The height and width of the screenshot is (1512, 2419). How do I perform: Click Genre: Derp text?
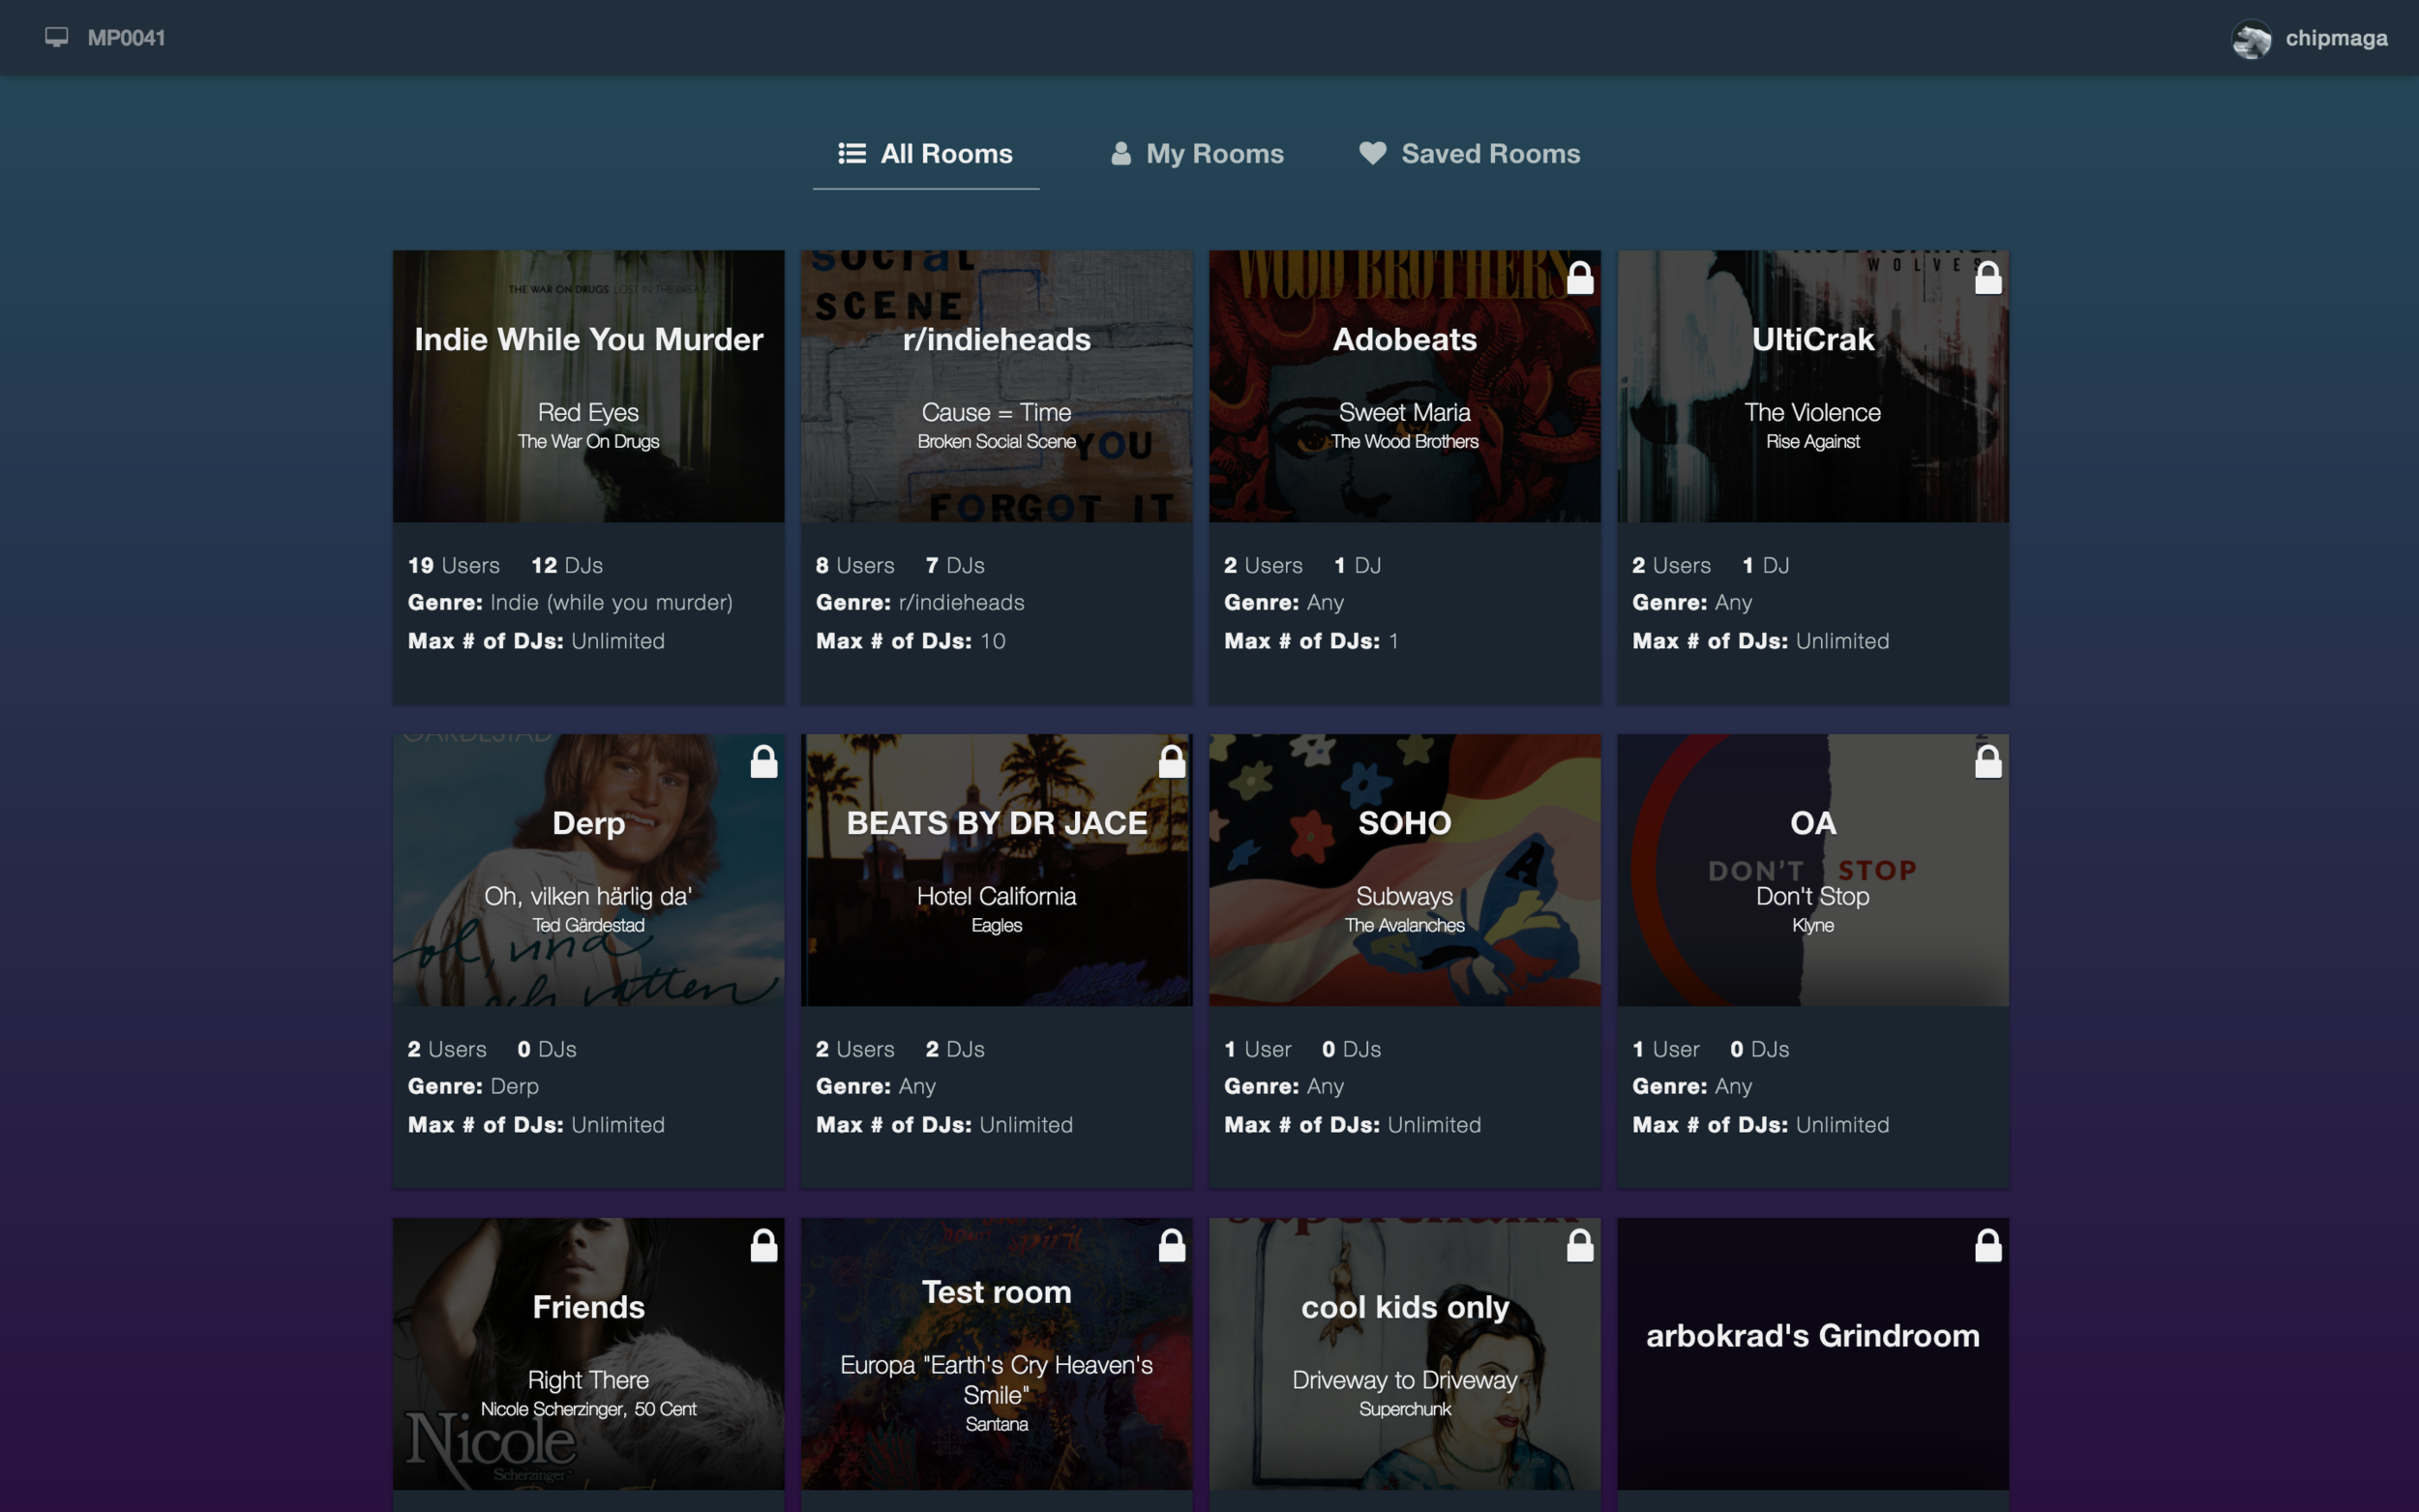473,1086
